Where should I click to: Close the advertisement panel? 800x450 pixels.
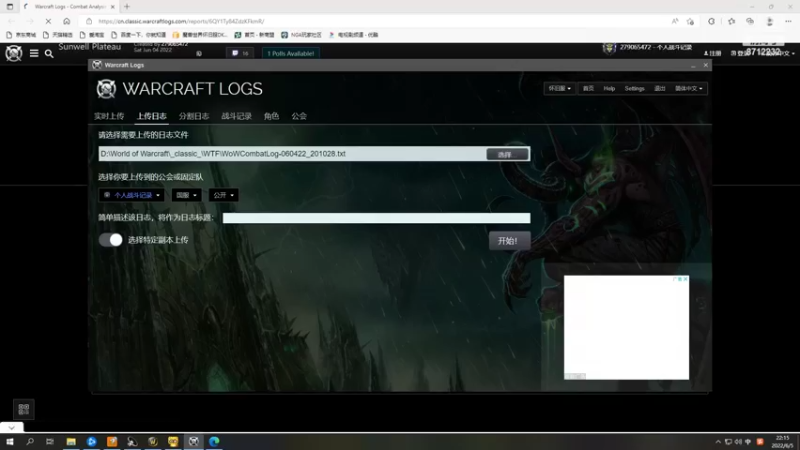[x=685, y=279]
